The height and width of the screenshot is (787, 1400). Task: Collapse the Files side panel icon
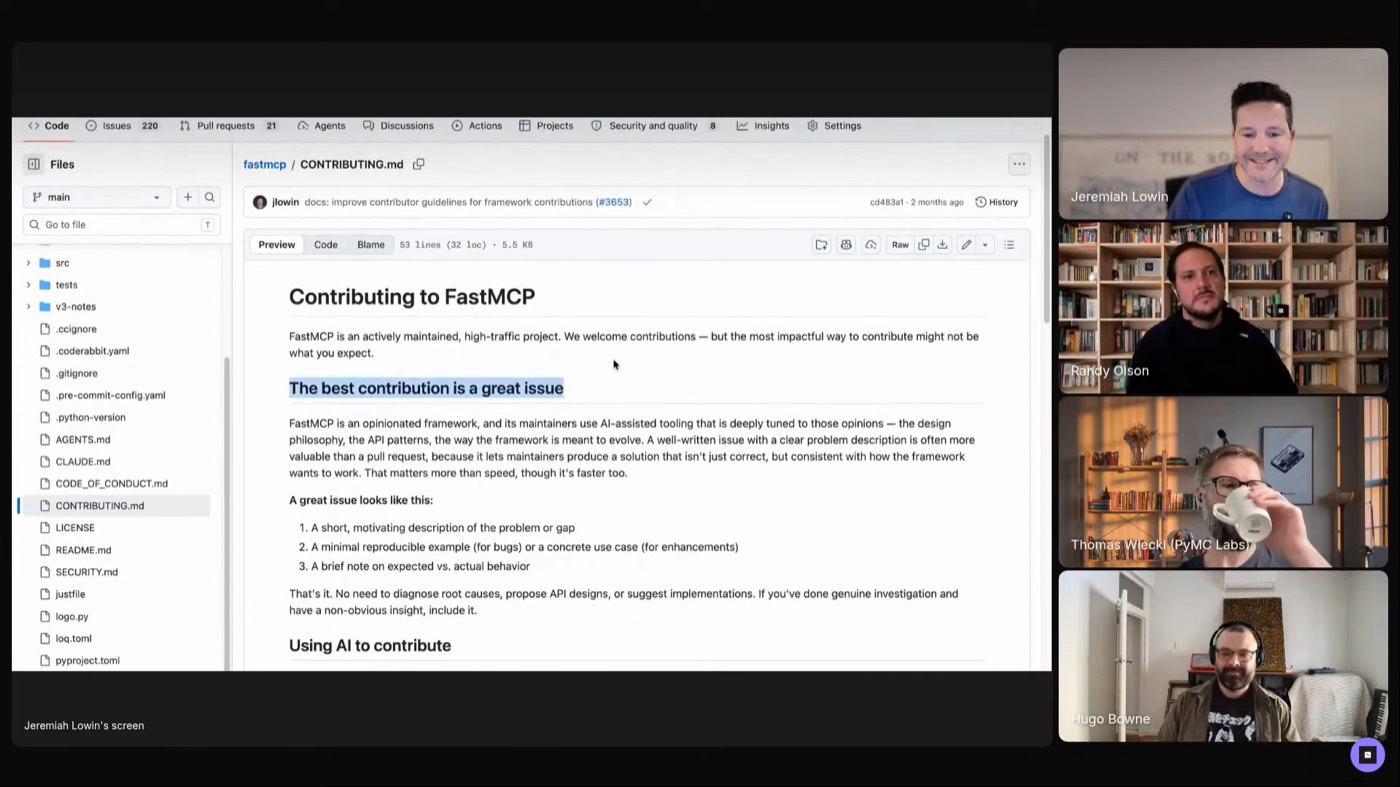(34, 164)
